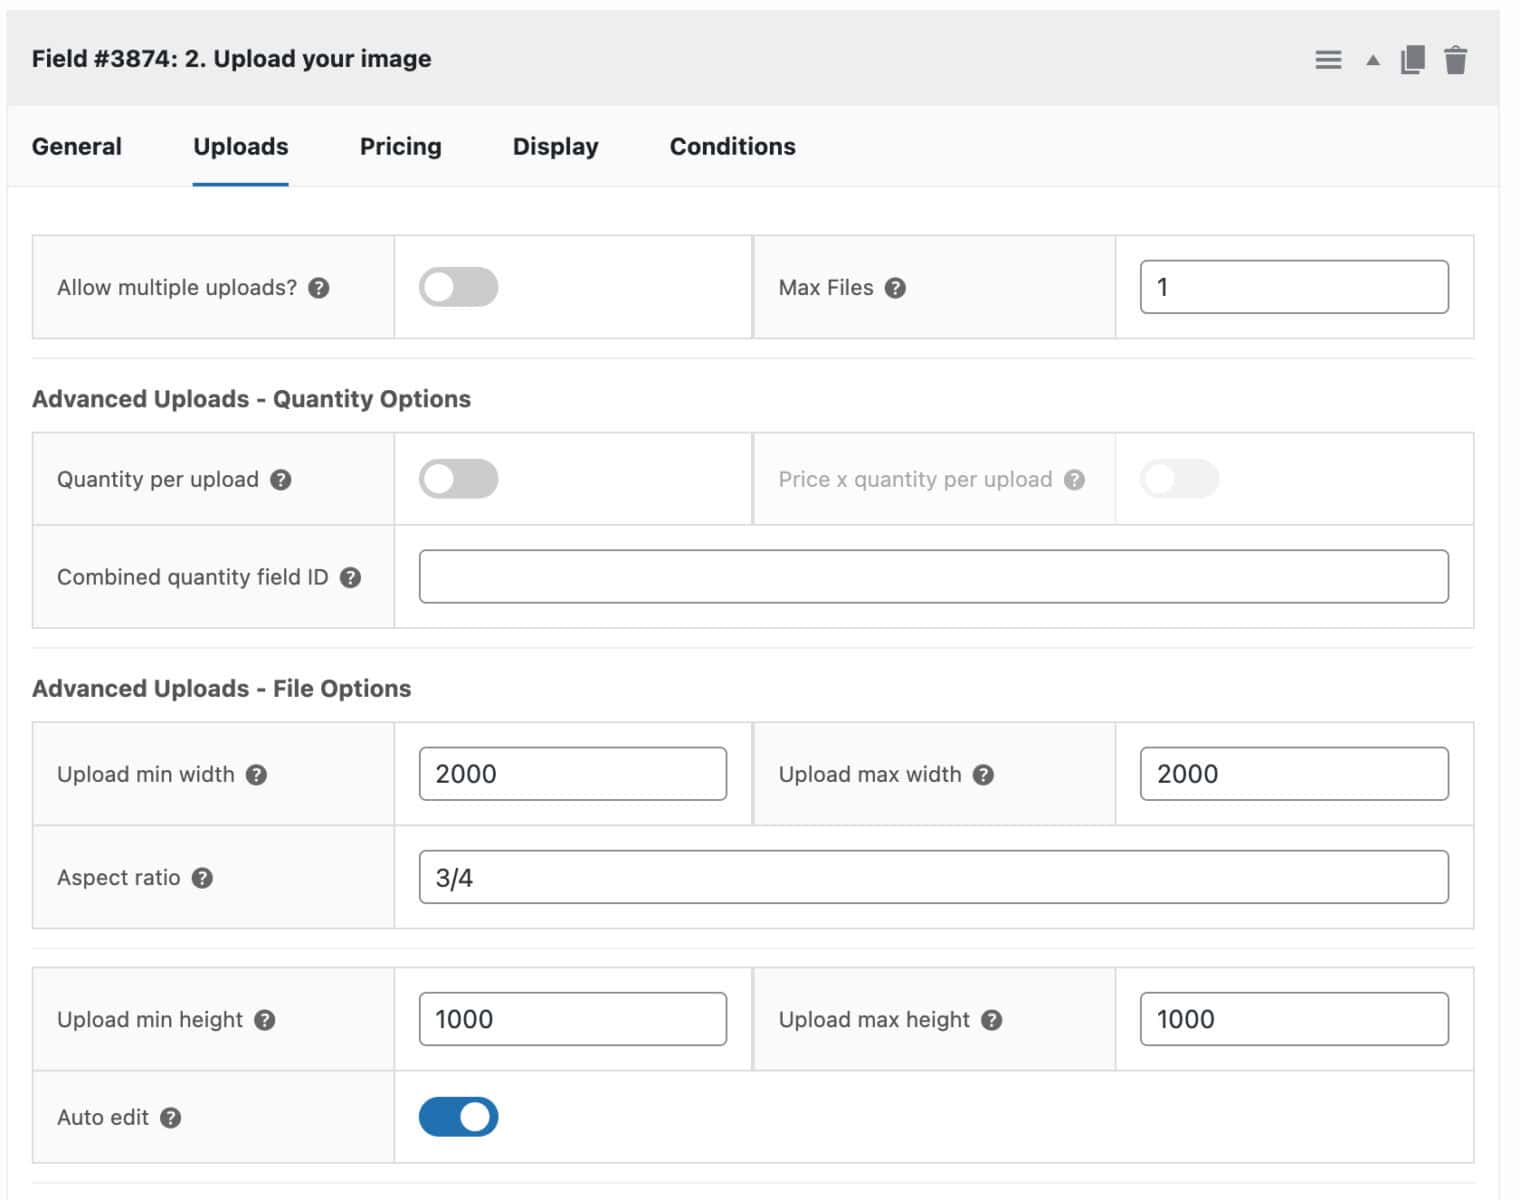Click the Max Files input showing 1
The image size is (1520, 1200).
1294,287
